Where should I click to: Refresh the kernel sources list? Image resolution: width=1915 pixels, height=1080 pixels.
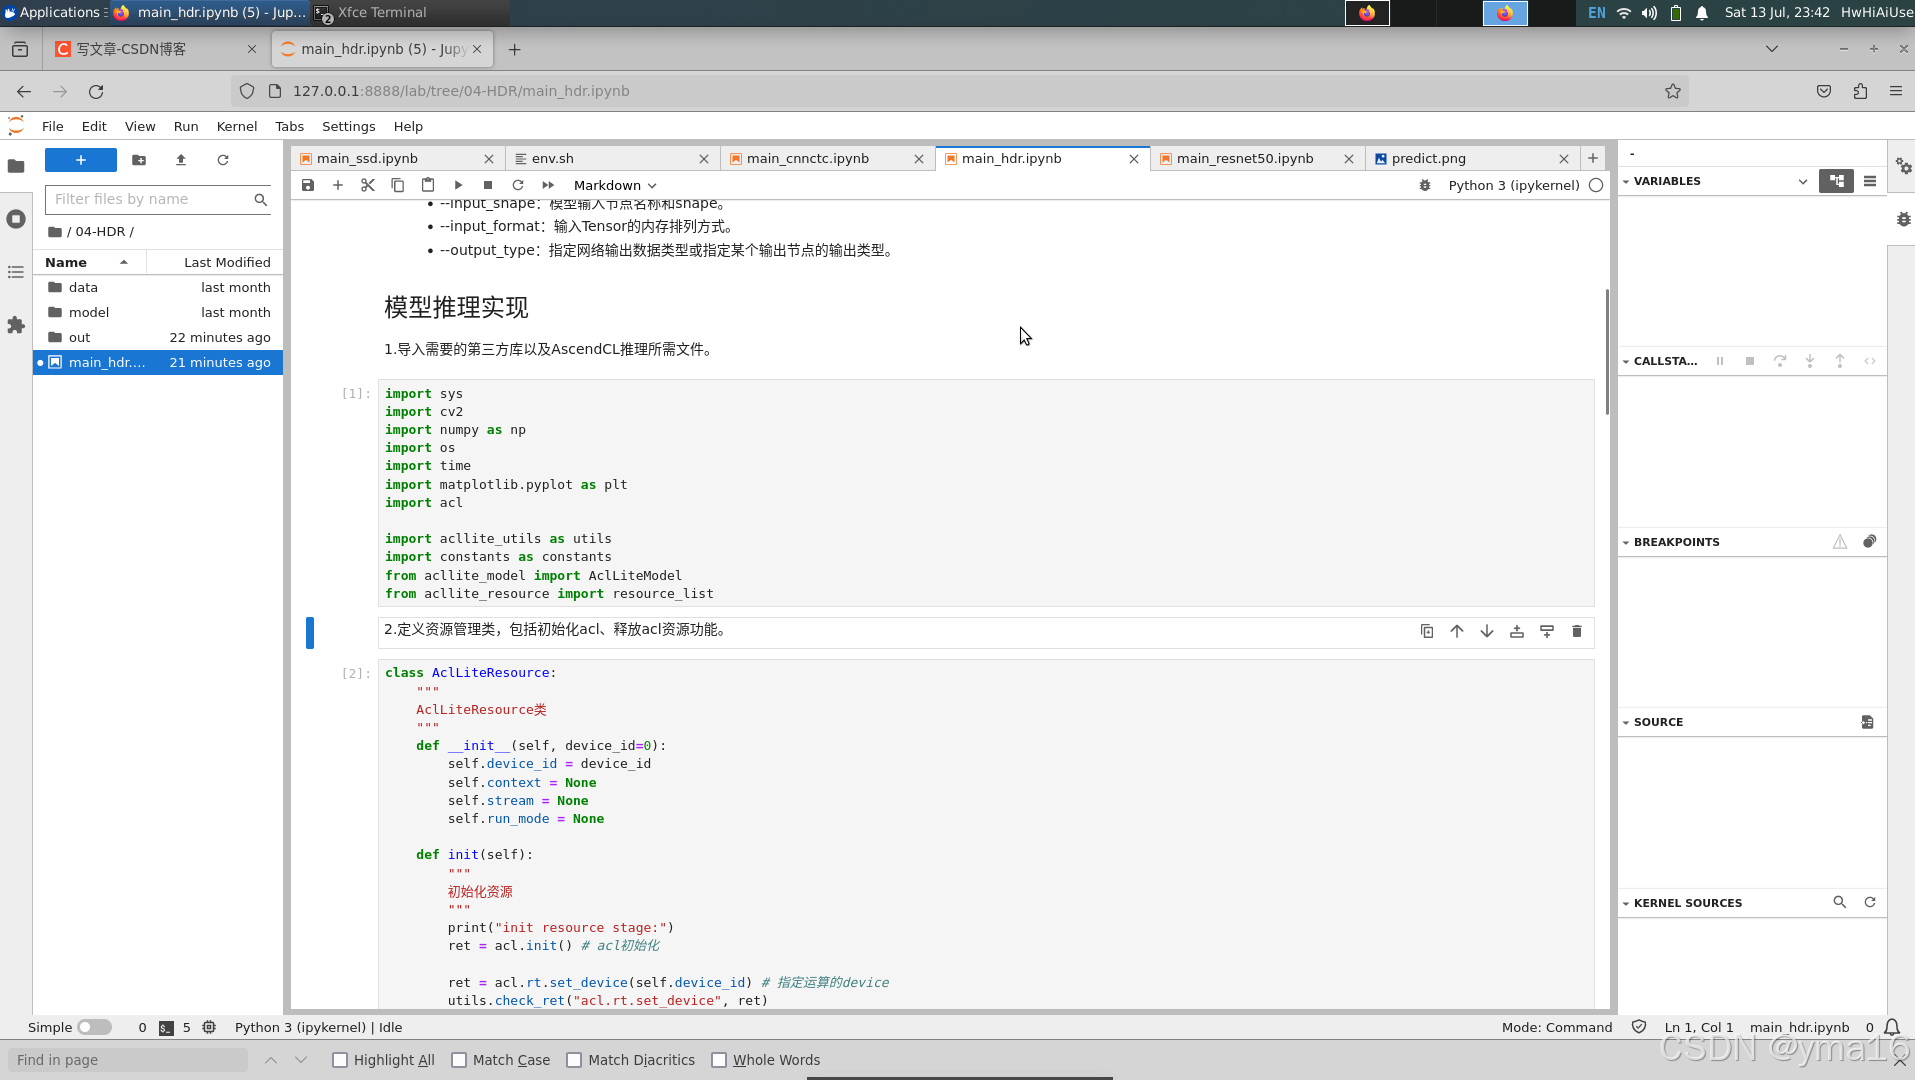point(1870,902)
